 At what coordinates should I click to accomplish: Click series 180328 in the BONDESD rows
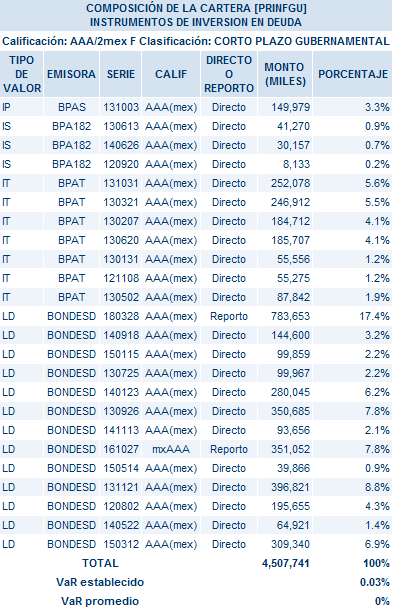(121, 316)
